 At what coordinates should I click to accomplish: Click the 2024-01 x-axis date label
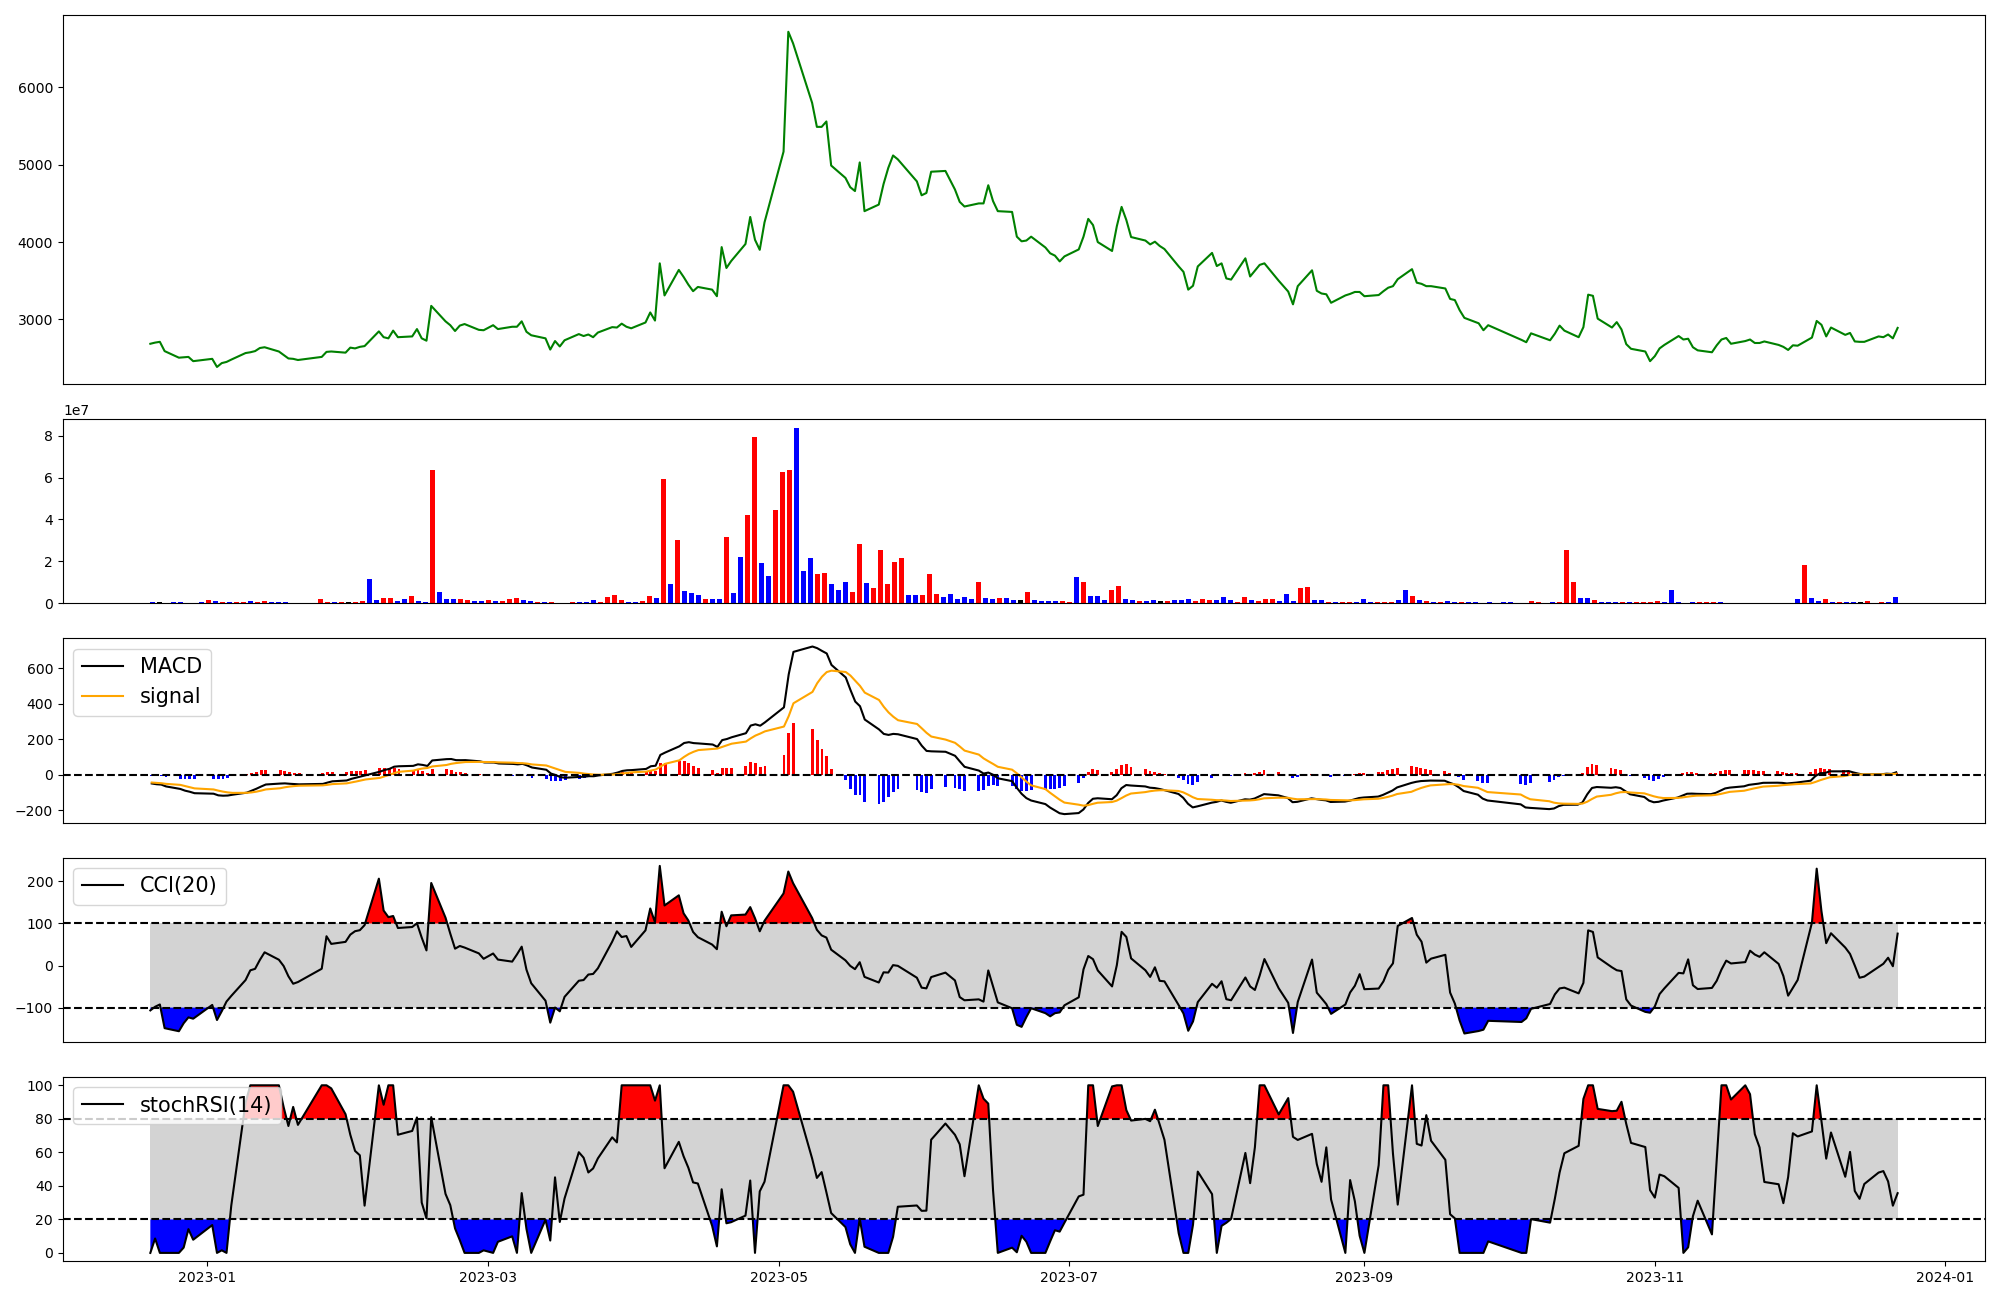[x=1944, y=1277]
